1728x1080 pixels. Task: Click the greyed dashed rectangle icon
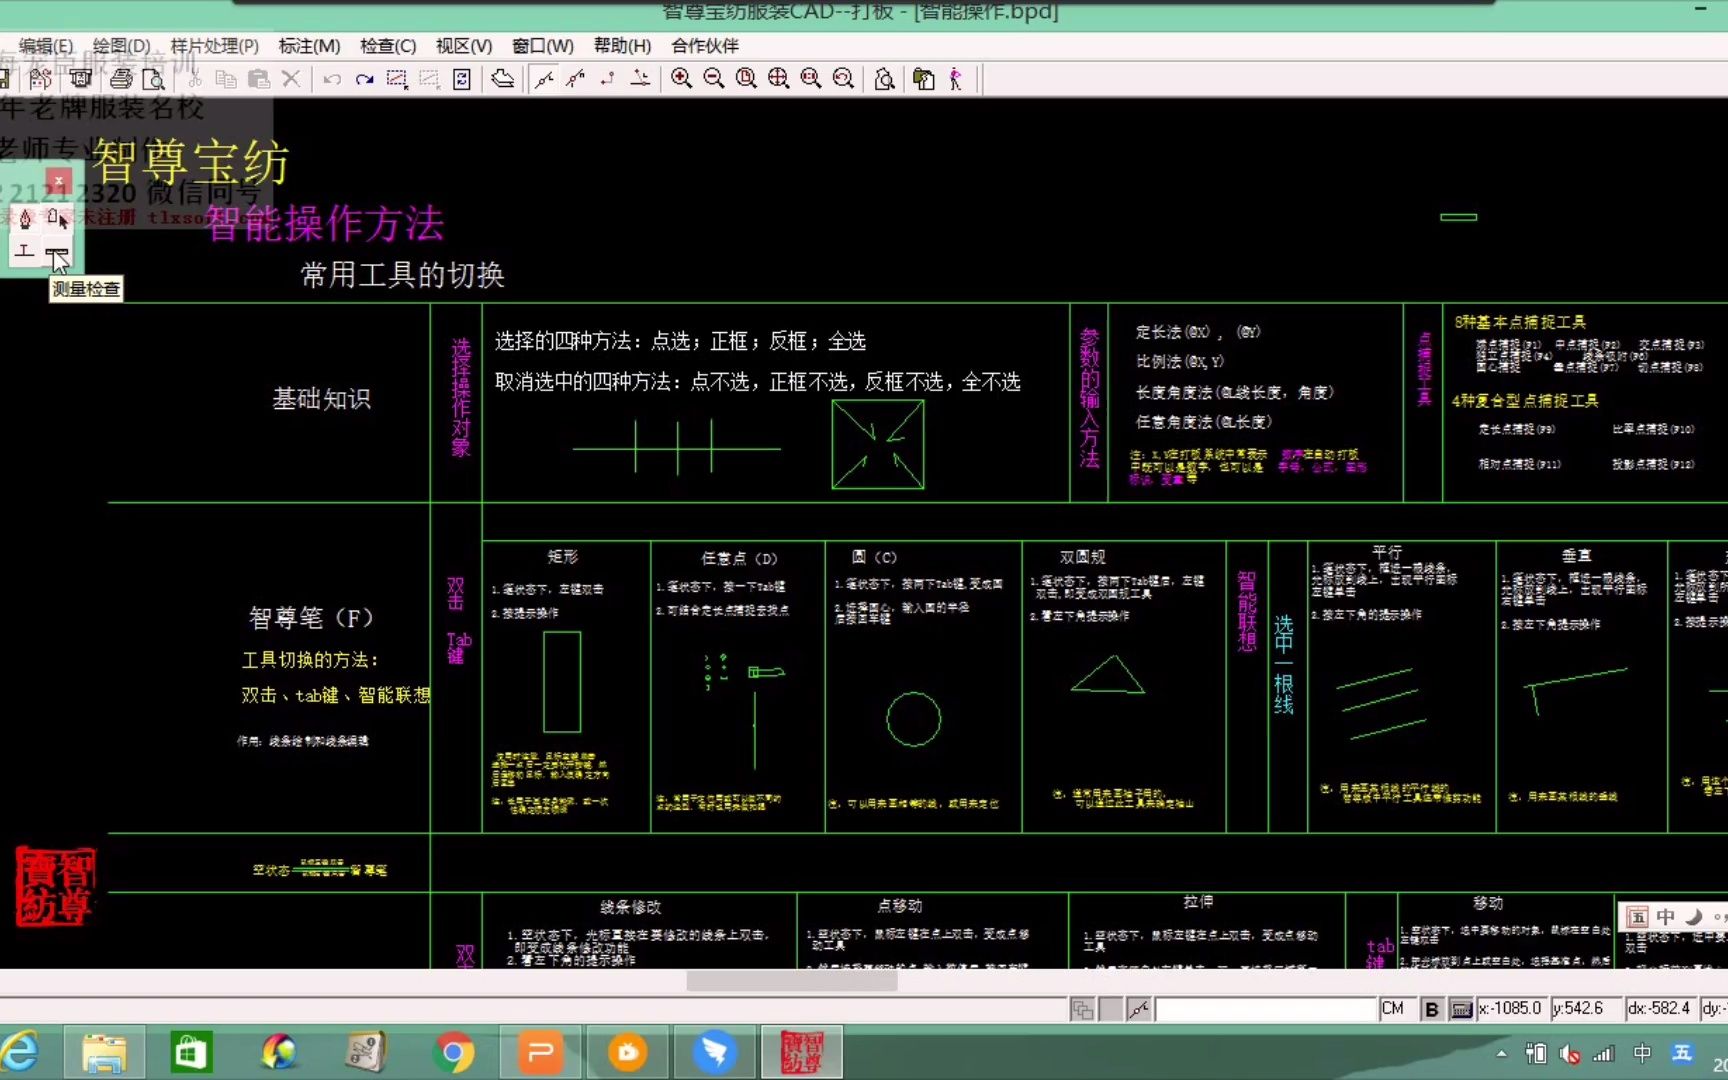(429, 79)
